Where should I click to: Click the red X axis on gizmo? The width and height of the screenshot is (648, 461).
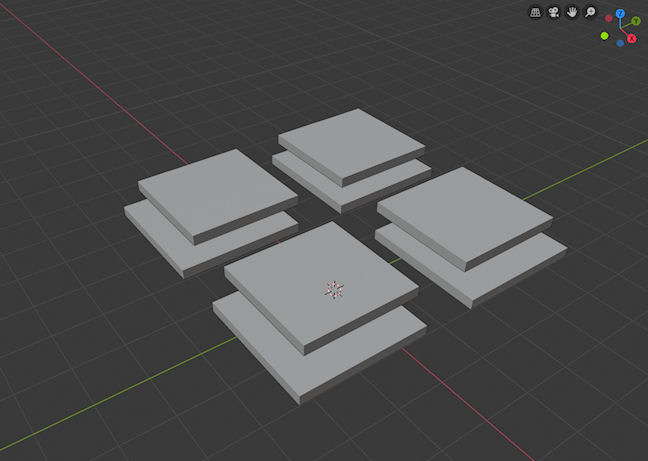click(x=631, y=37)
